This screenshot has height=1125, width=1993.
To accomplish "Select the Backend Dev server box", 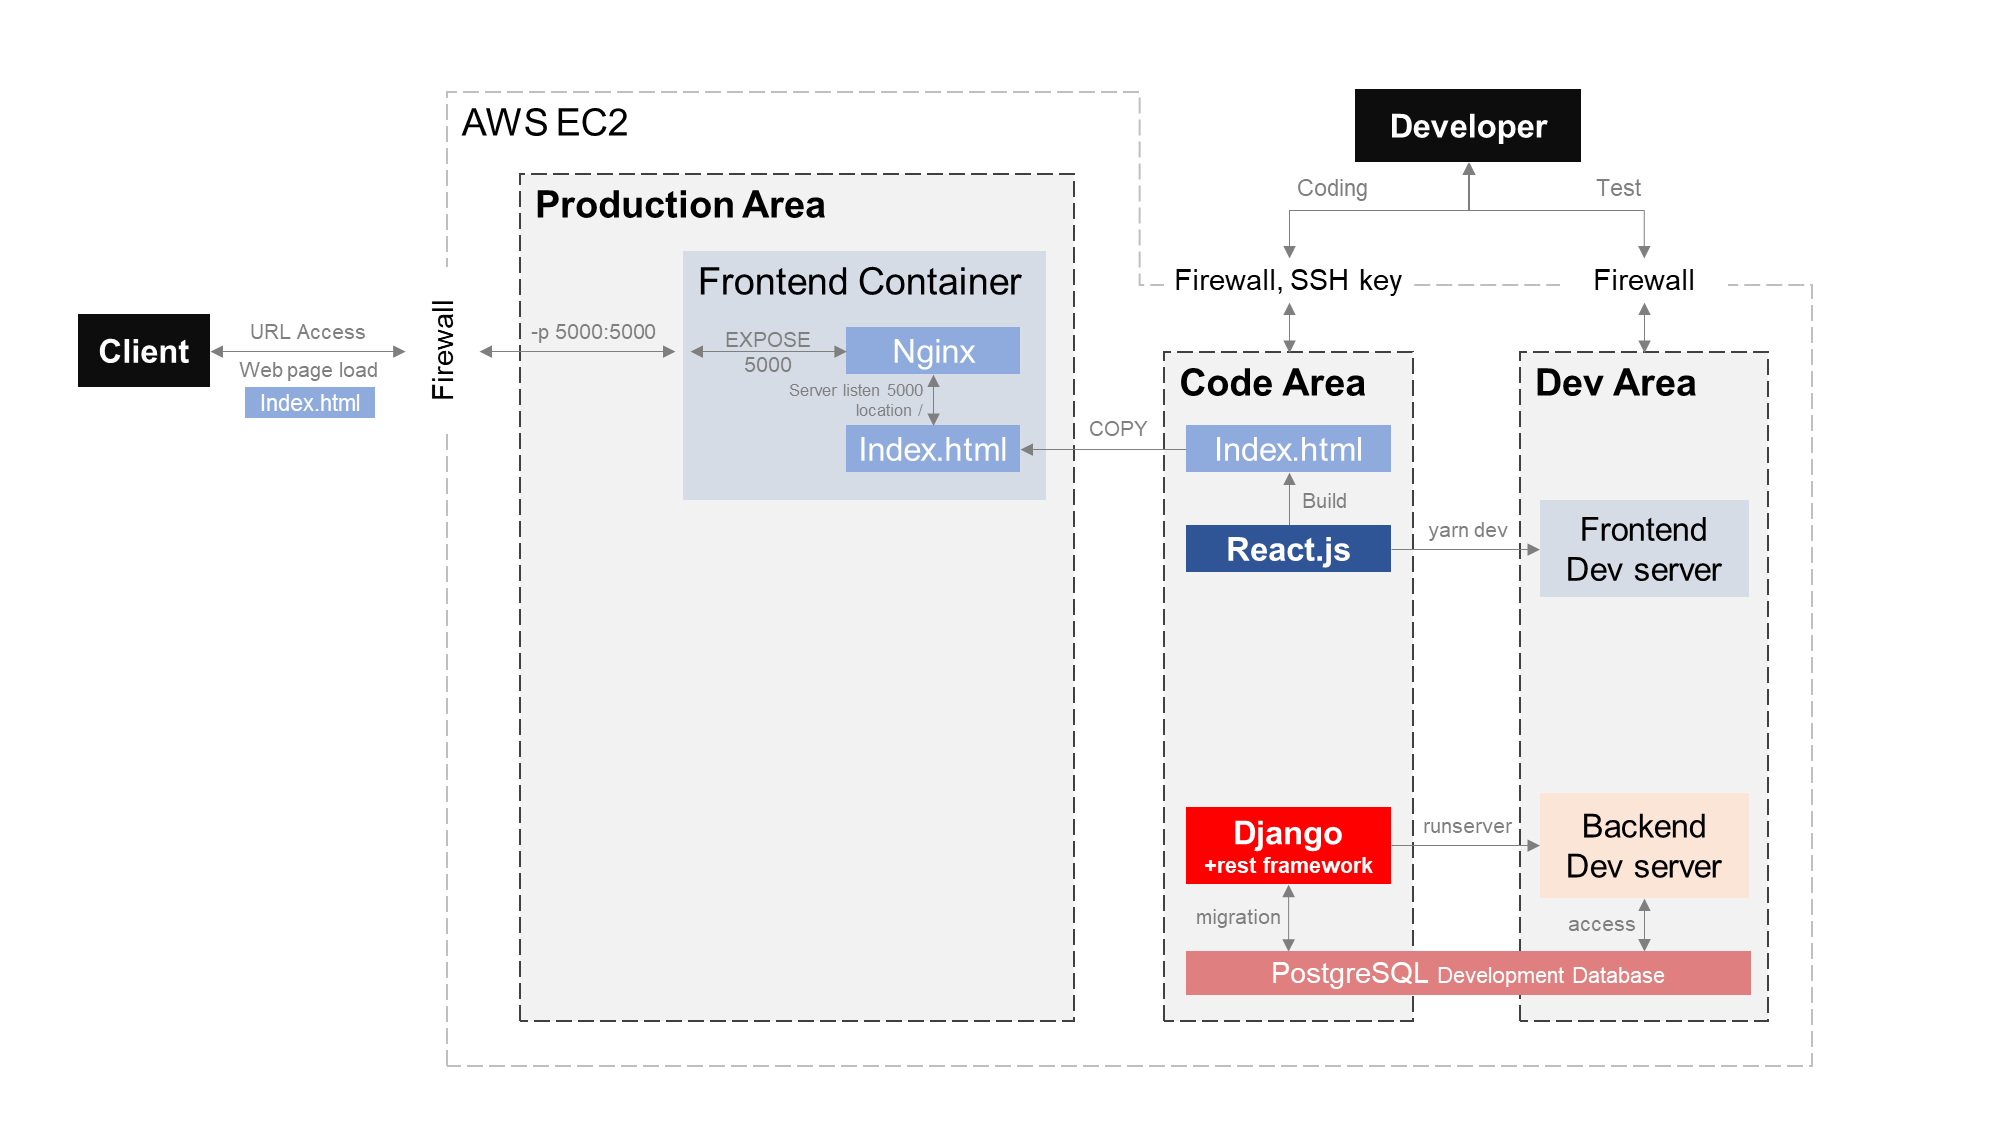I will pos(1643,845).
